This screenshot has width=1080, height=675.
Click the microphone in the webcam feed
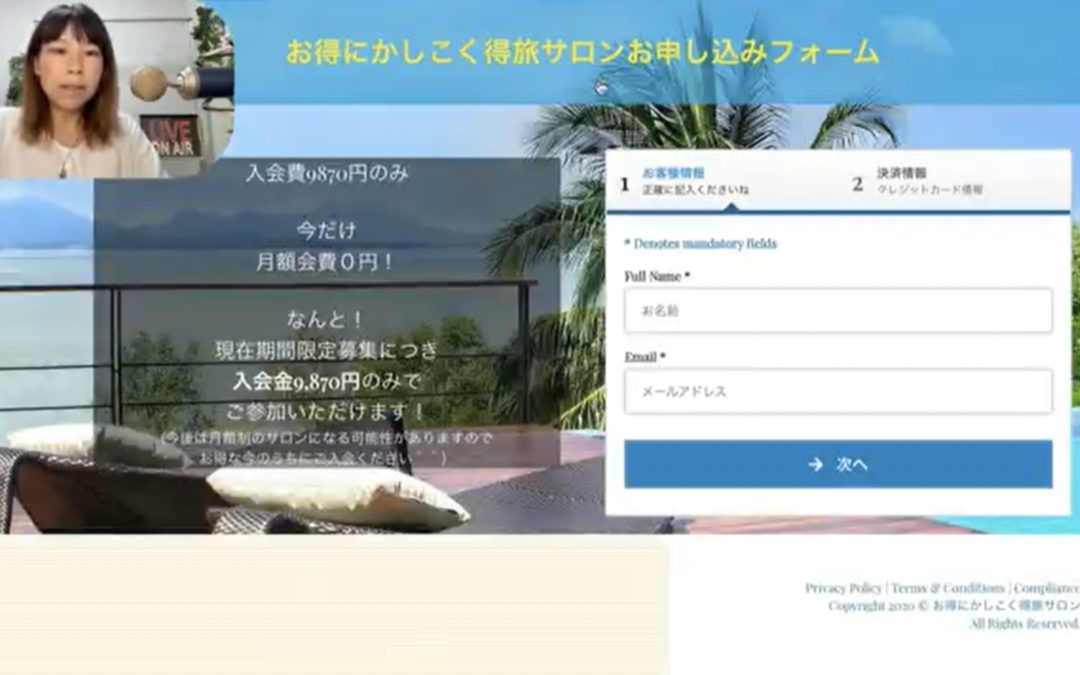click(152, 84)
